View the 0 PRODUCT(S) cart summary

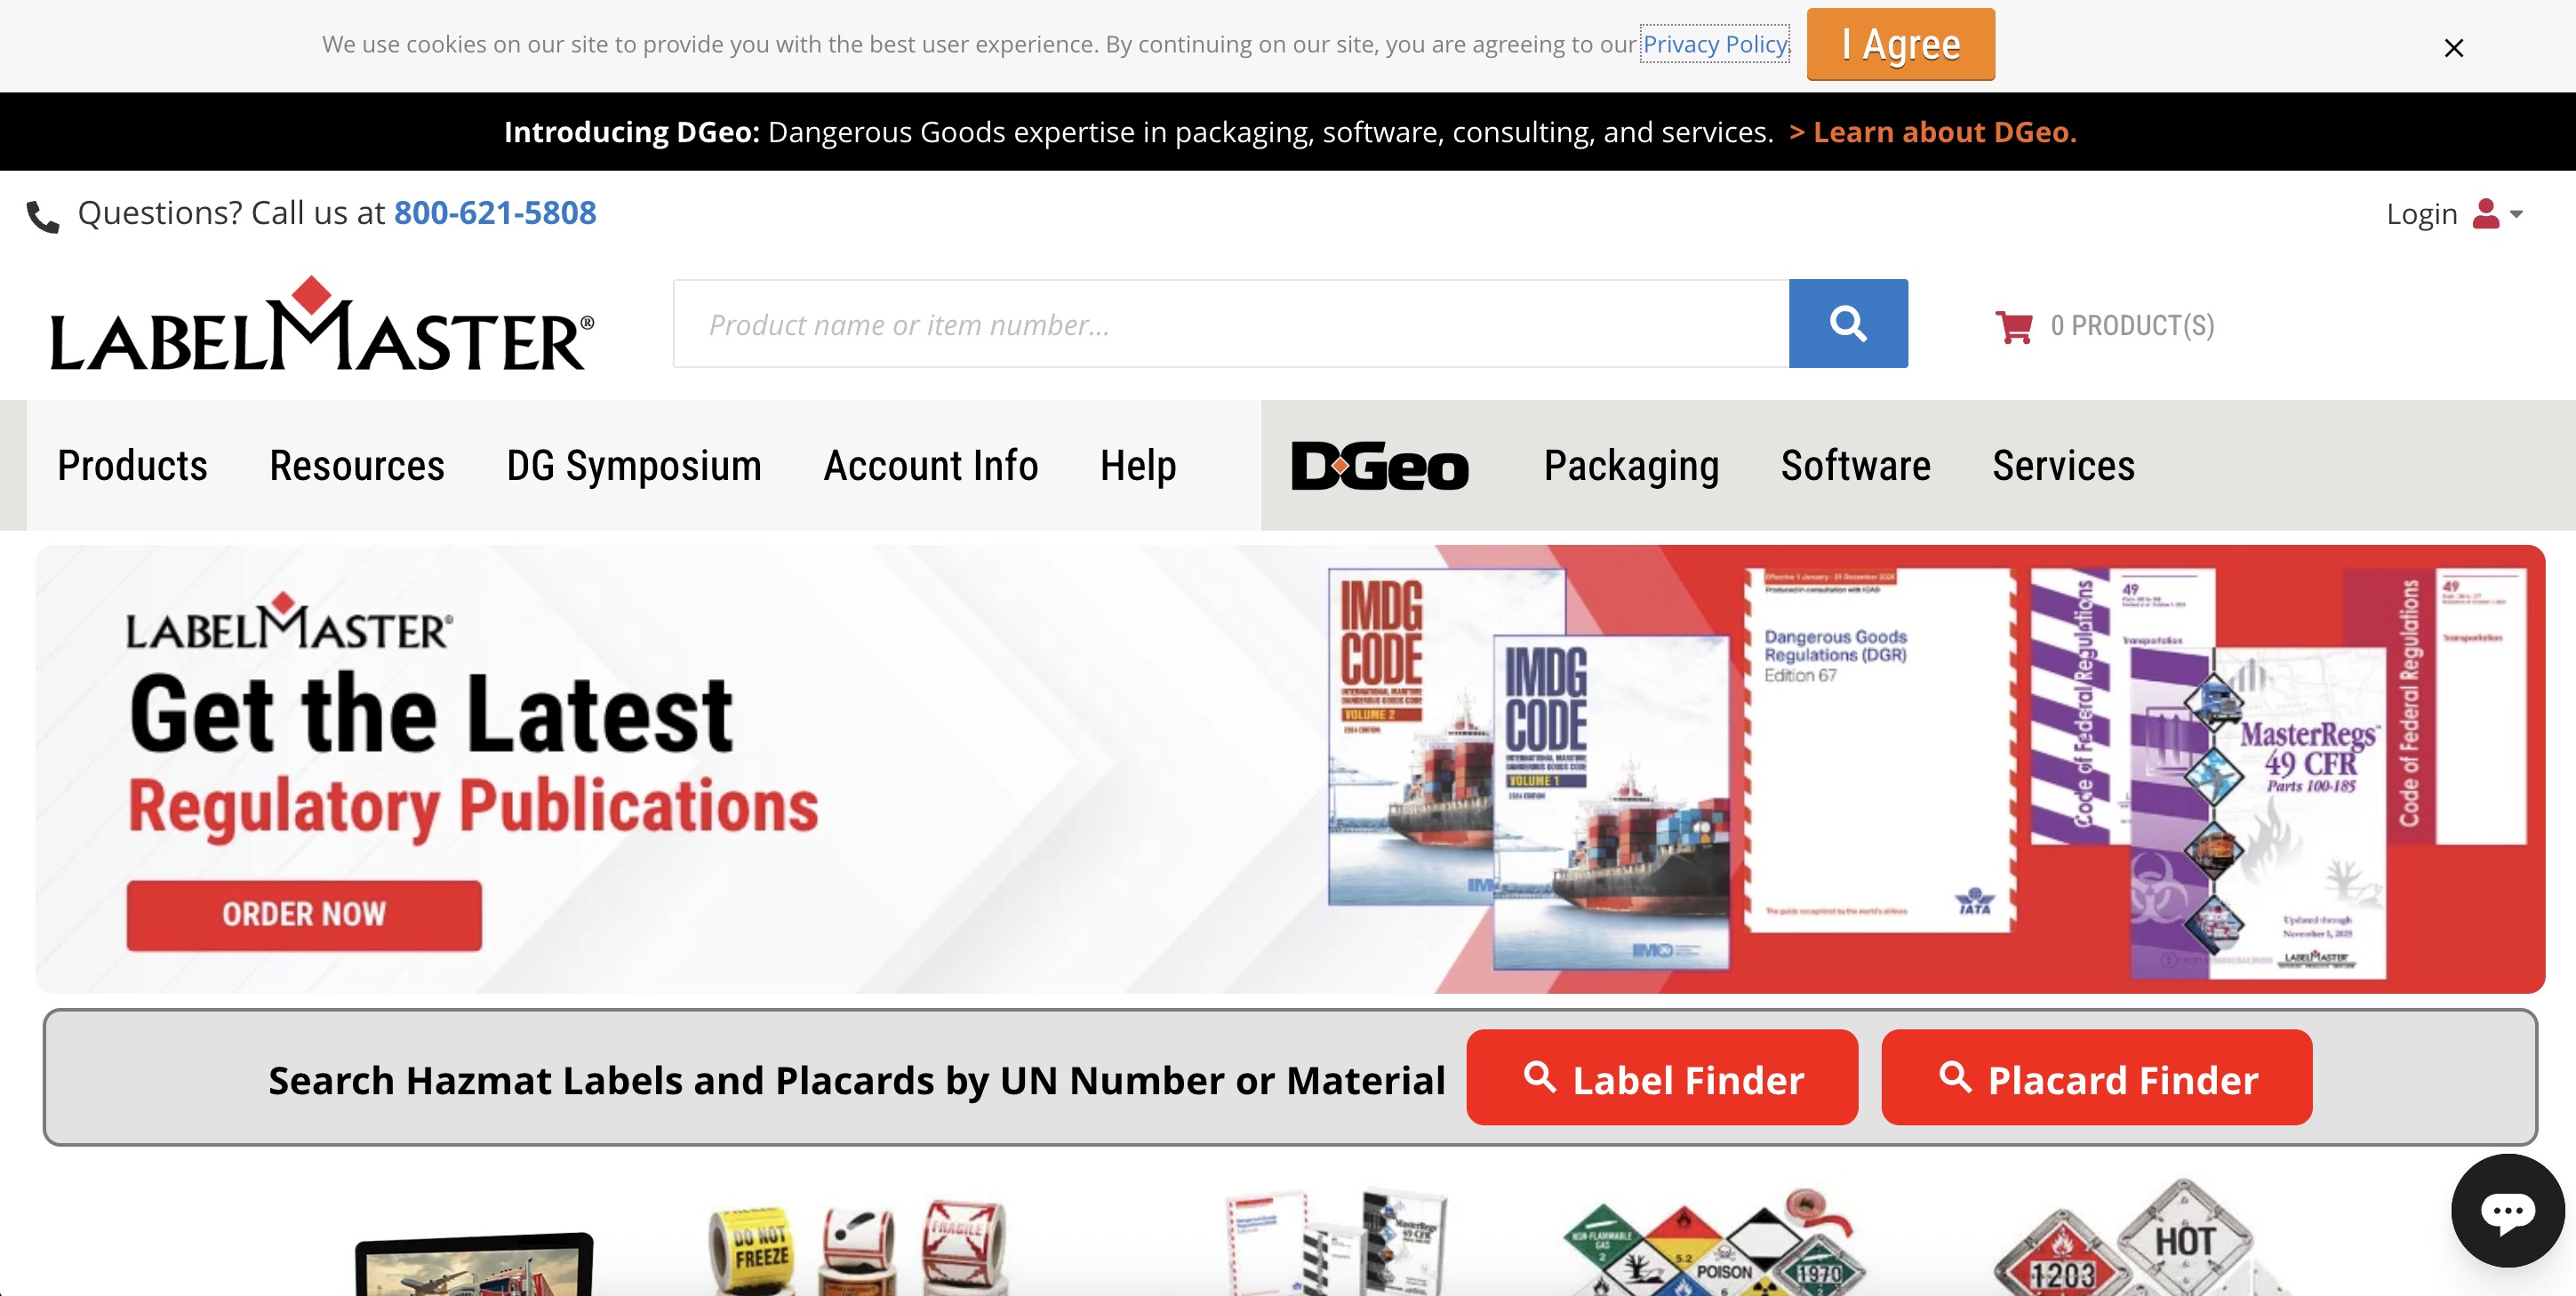coord(2132,325)
